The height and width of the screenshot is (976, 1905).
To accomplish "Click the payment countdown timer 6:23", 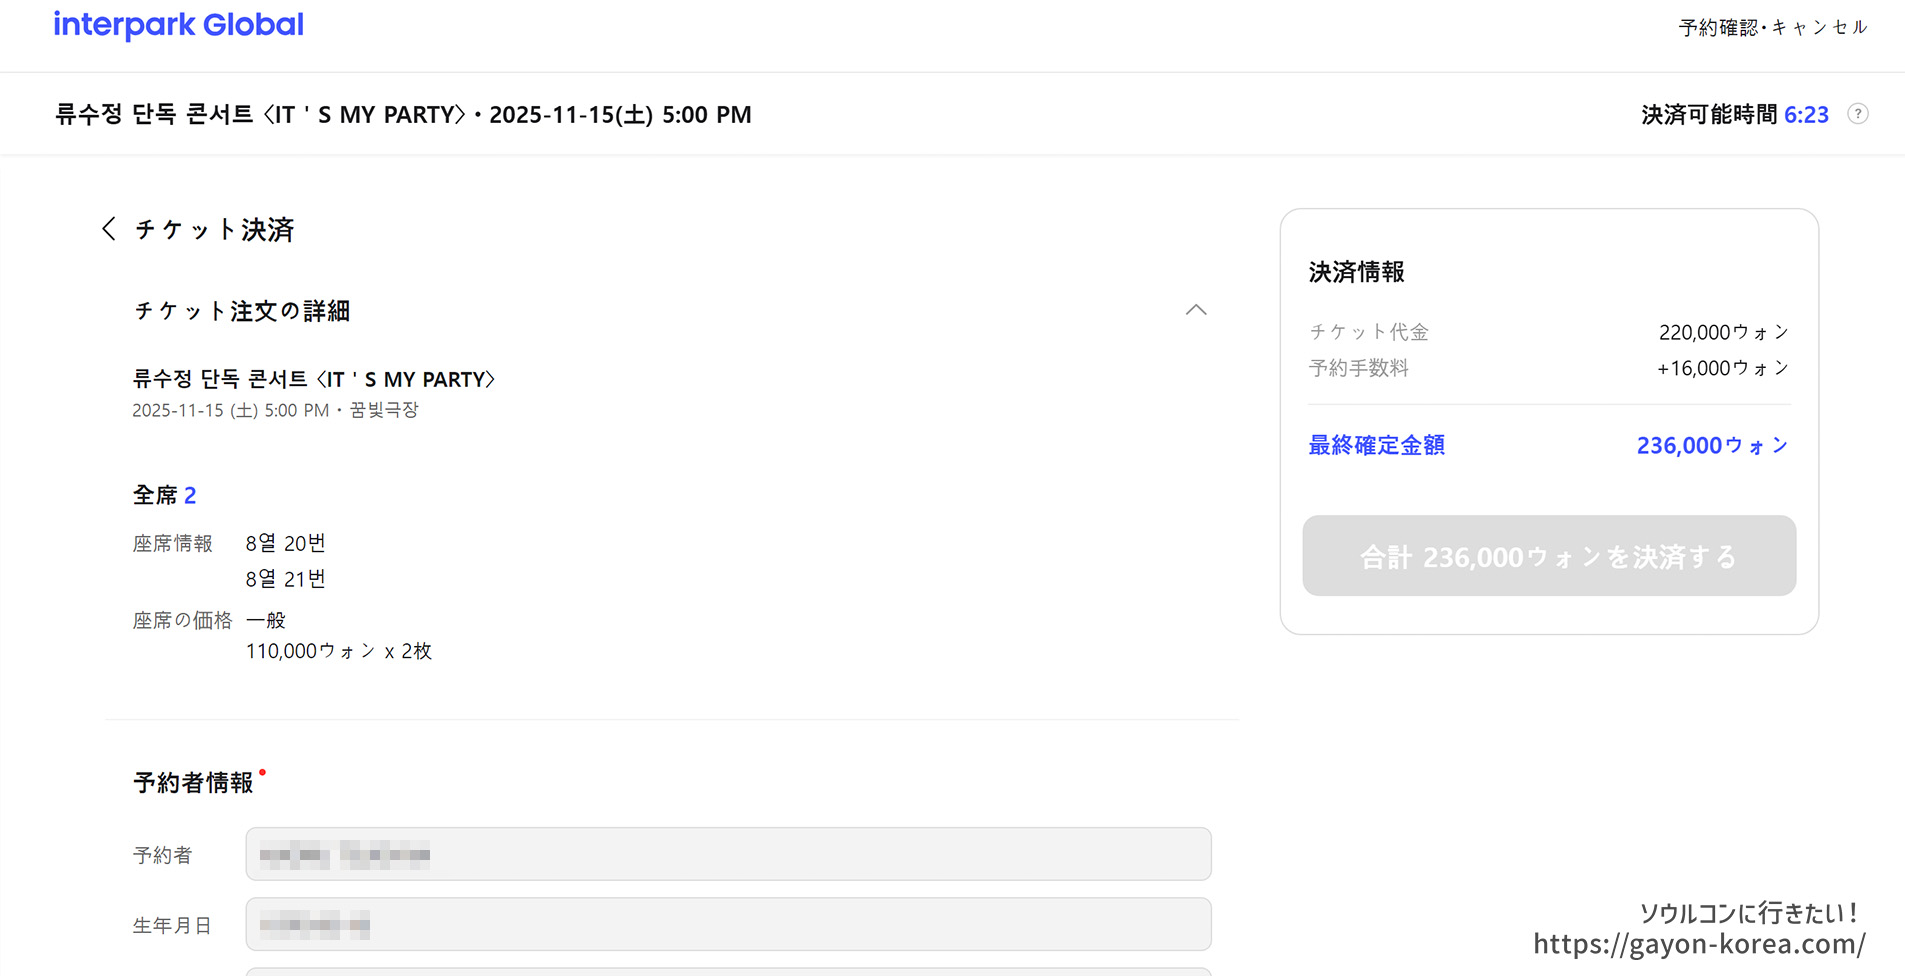I will coord(1806,114).
